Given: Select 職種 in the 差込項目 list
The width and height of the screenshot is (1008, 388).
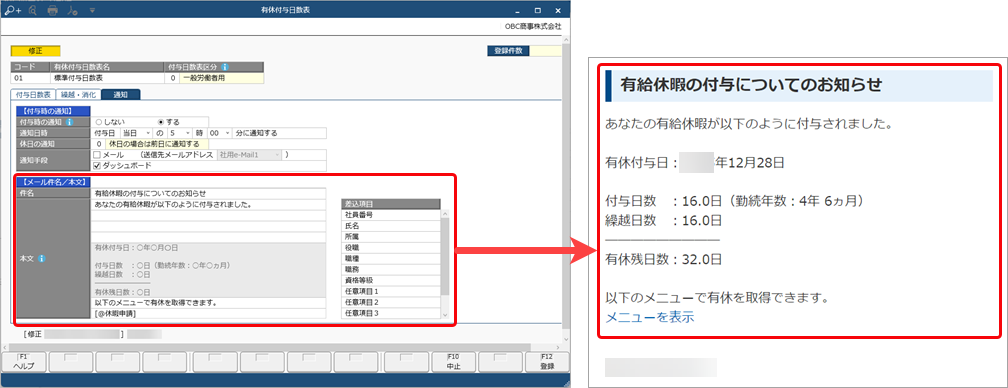Looking at the screenshot, I should [x=390, y=258].
